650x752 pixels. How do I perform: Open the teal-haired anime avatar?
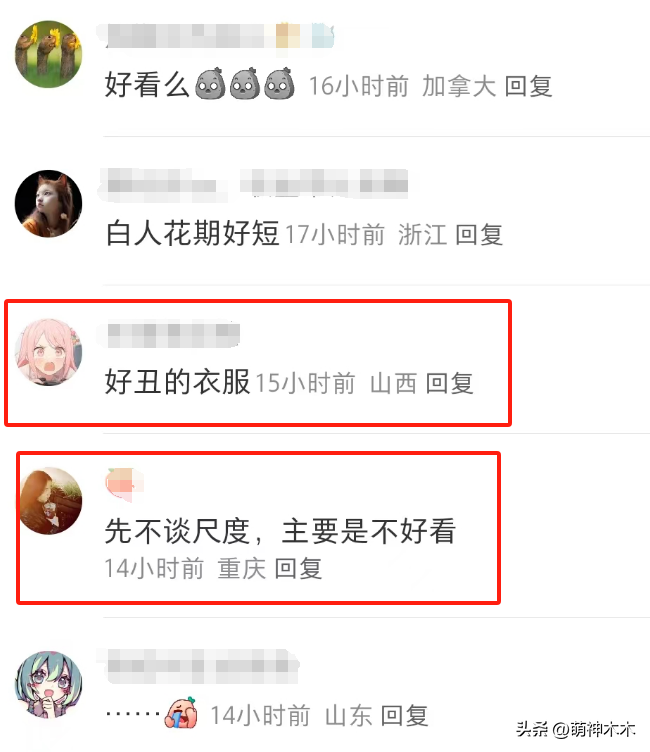[x=48, y=684]
